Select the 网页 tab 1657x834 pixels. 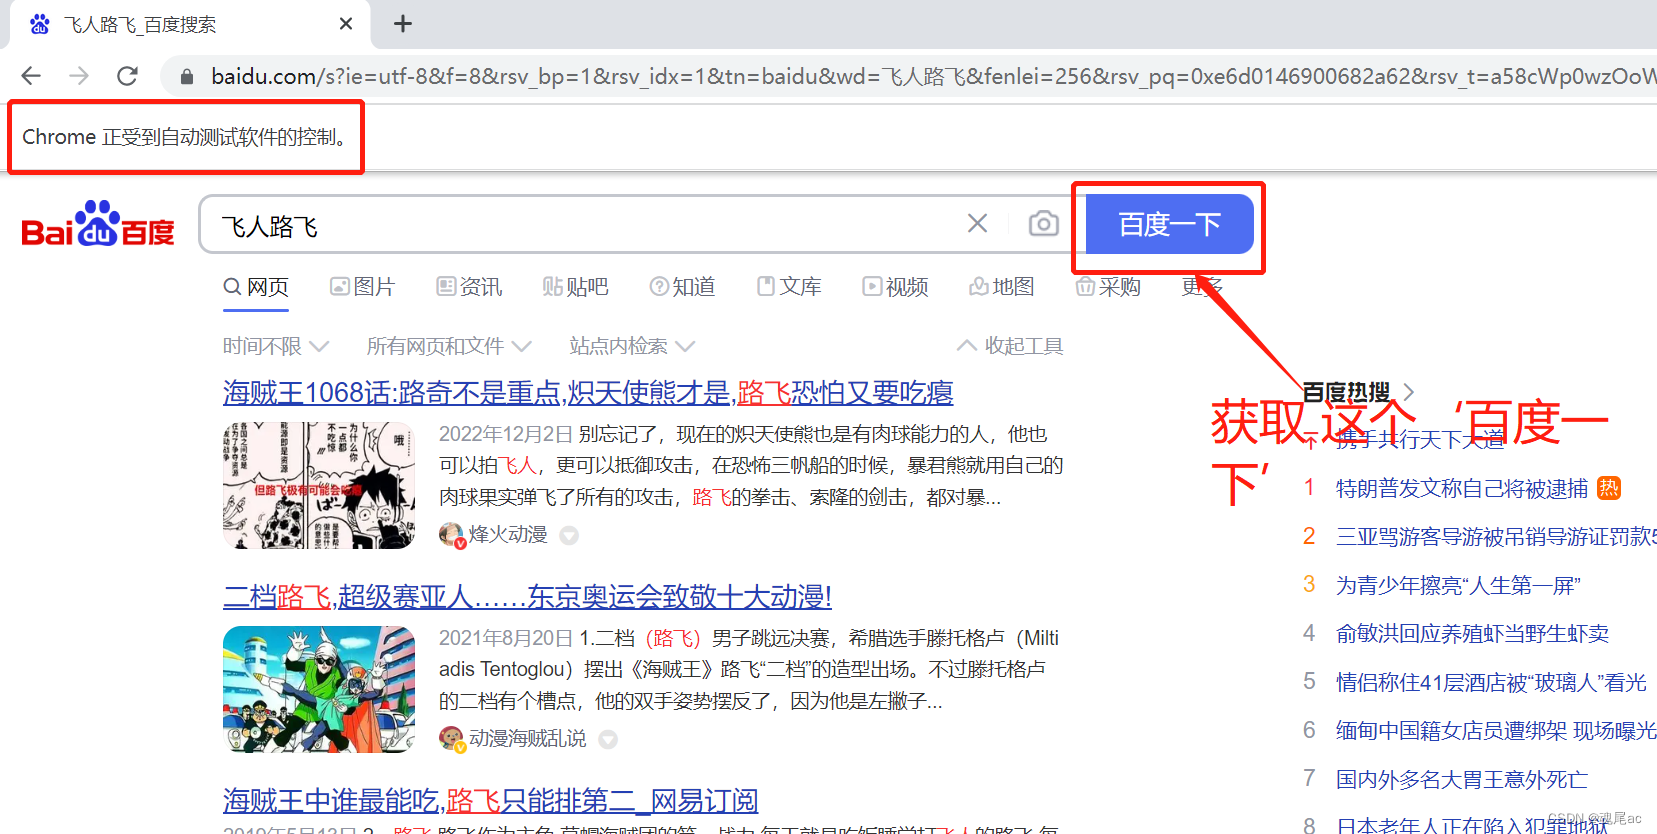click(x=256, y=287)
